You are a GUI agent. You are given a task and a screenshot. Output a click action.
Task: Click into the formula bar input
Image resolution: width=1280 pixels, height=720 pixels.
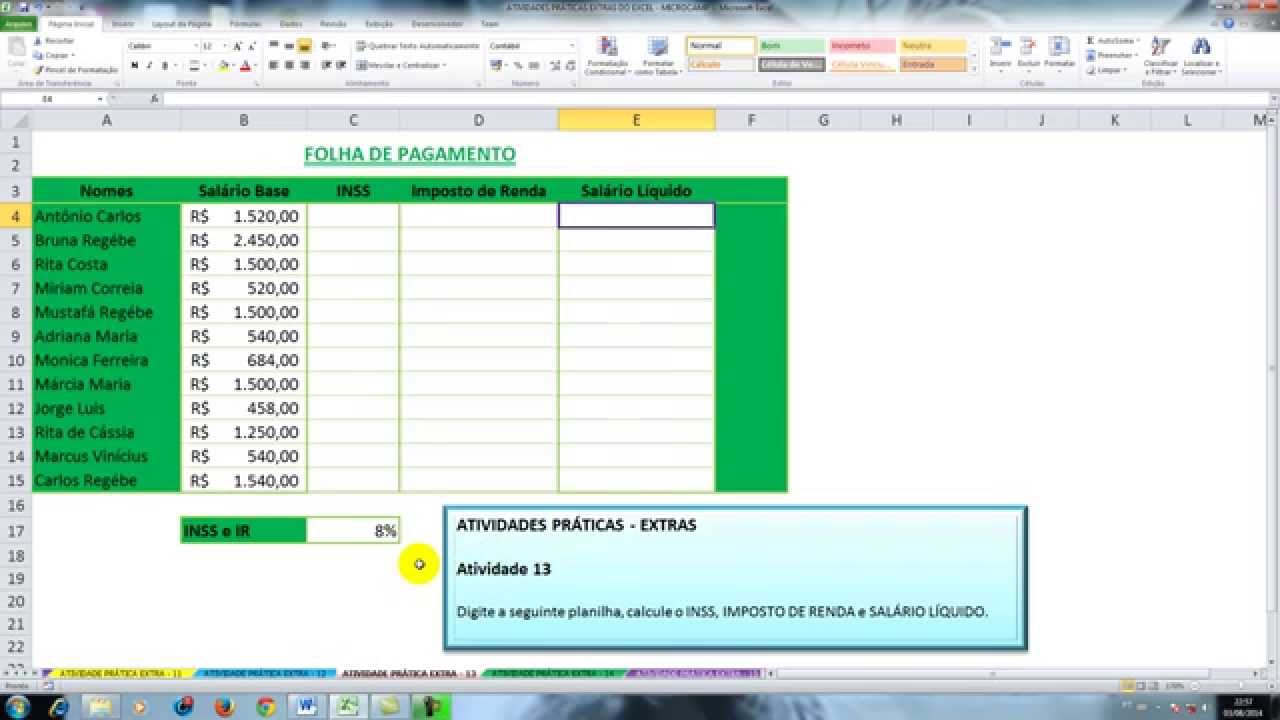click(714, 99)
